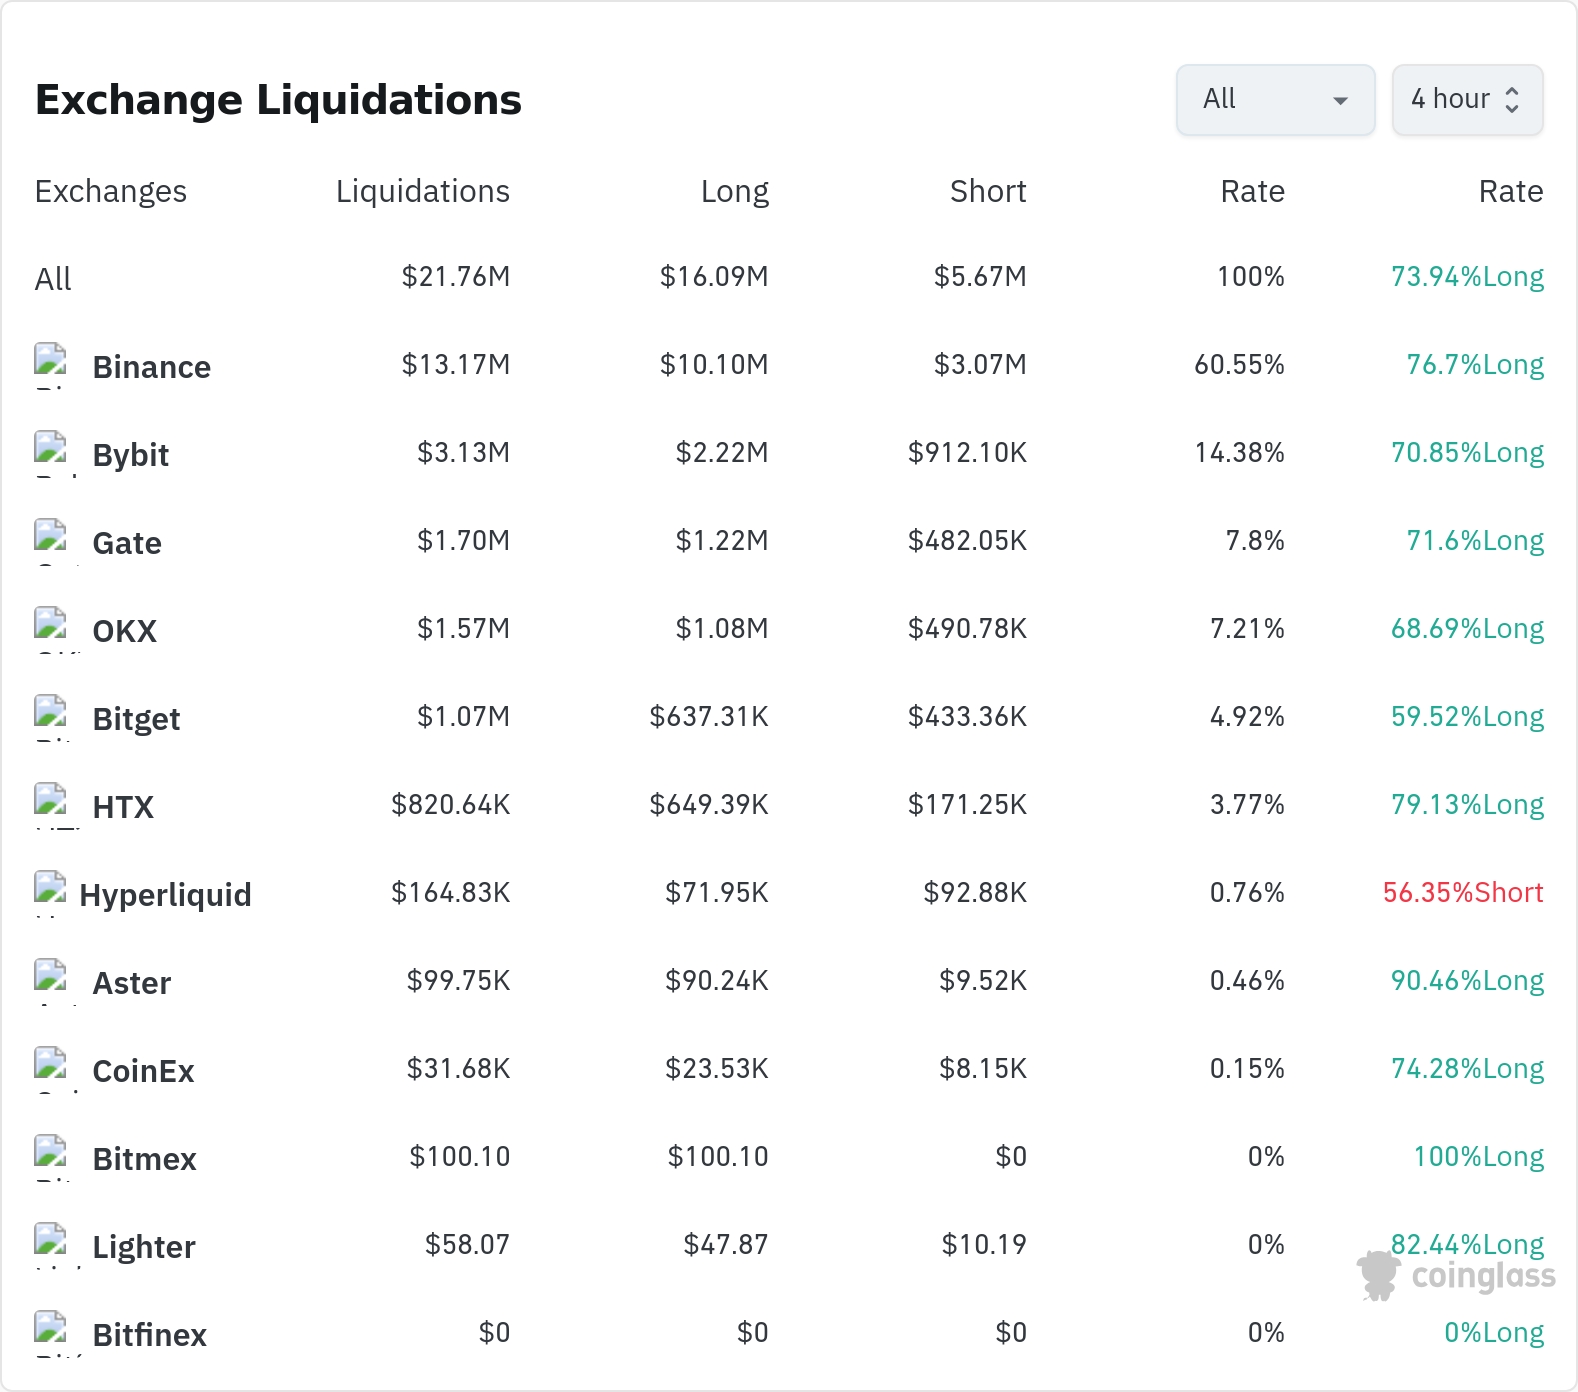Click the coinglass watermark logo

1456,1276
